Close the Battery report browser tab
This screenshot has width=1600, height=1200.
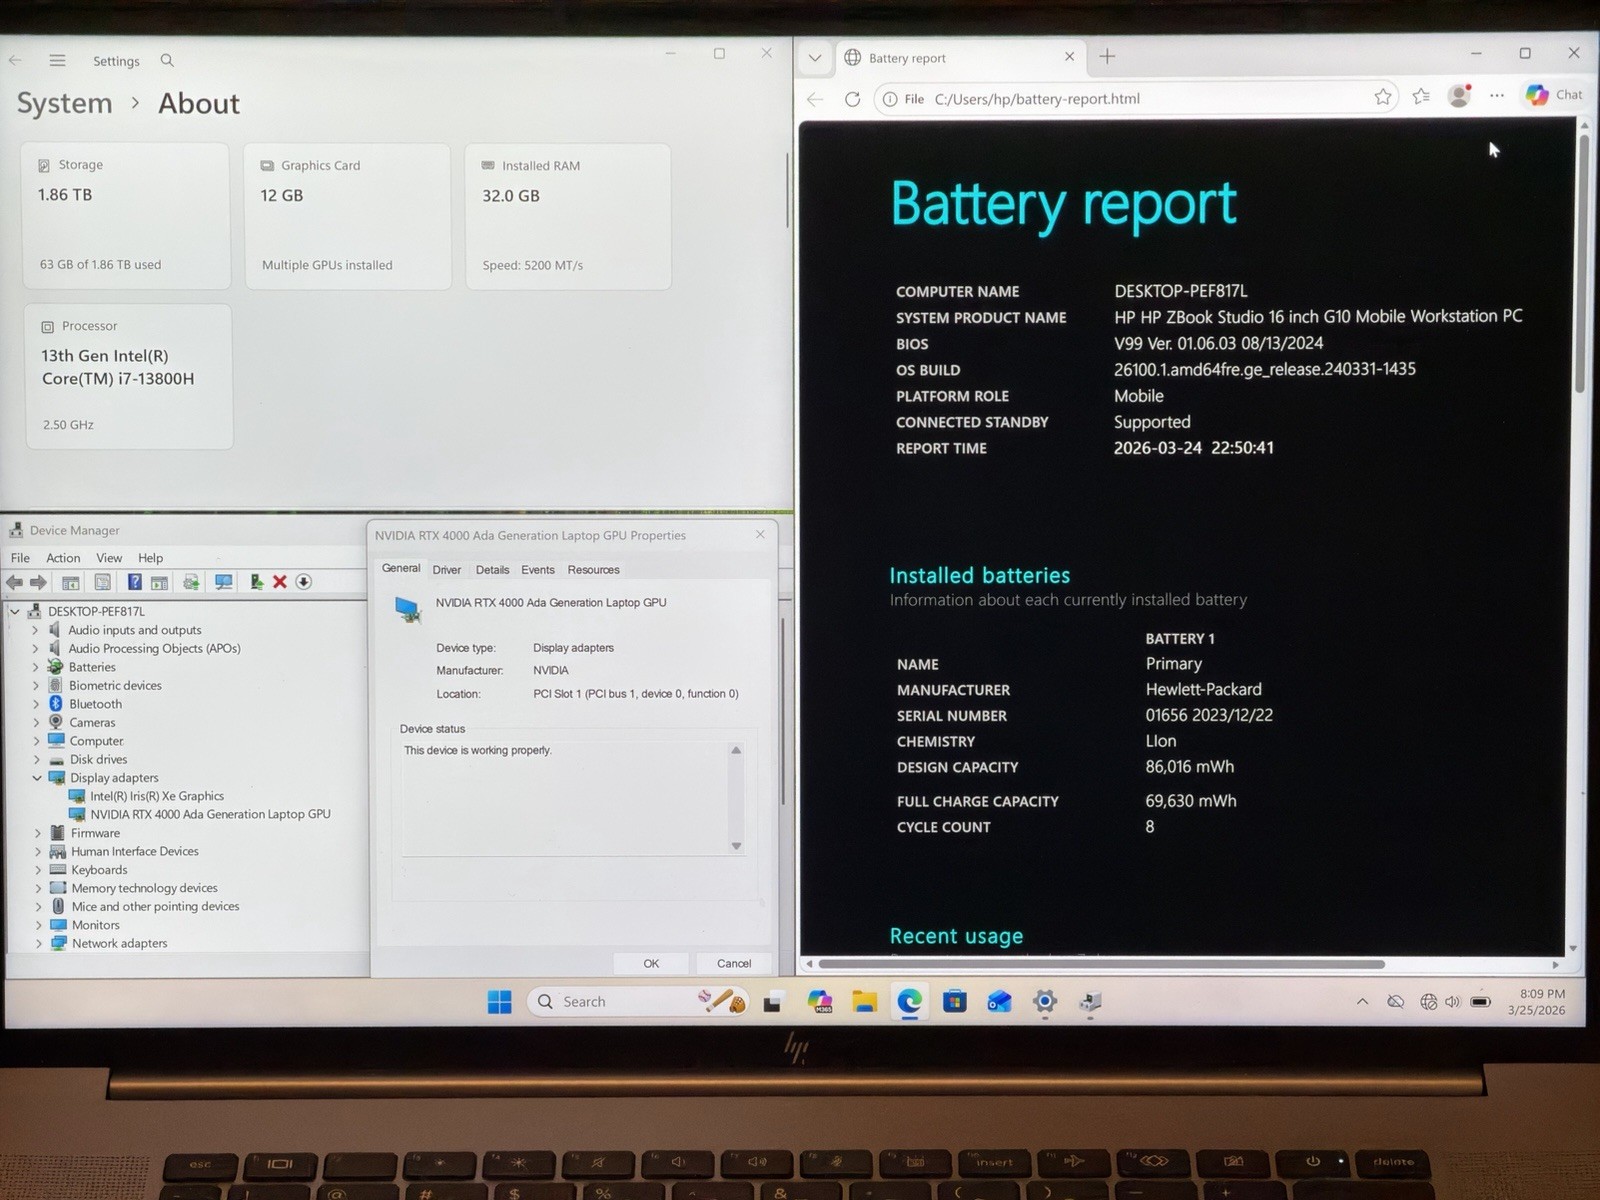click(x=1069, y=57)
